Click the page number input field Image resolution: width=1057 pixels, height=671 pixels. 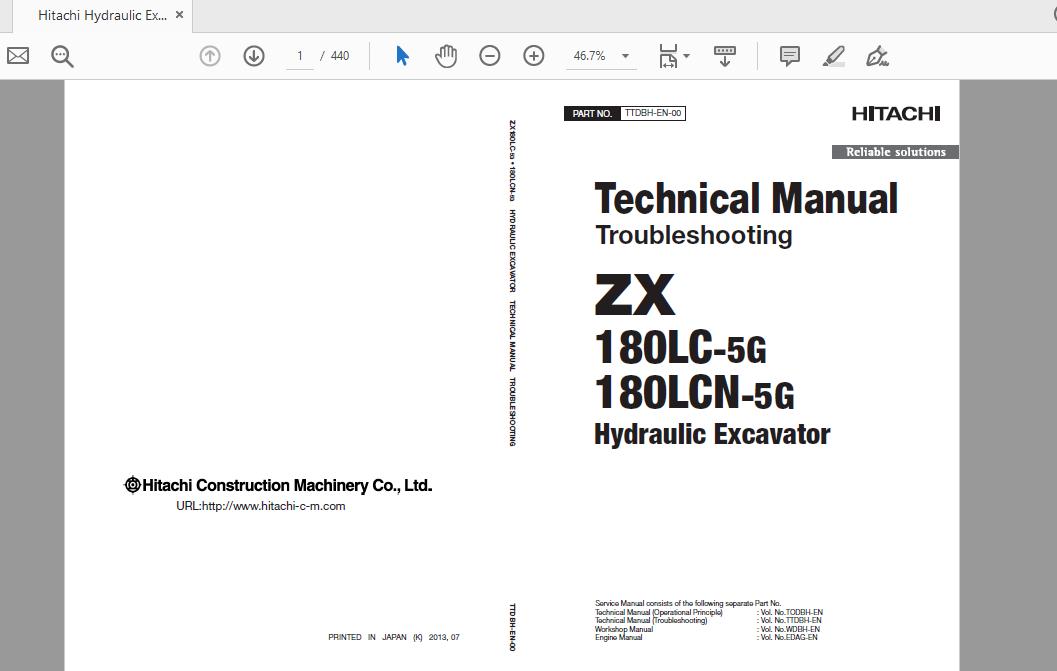tap(300, 56)
